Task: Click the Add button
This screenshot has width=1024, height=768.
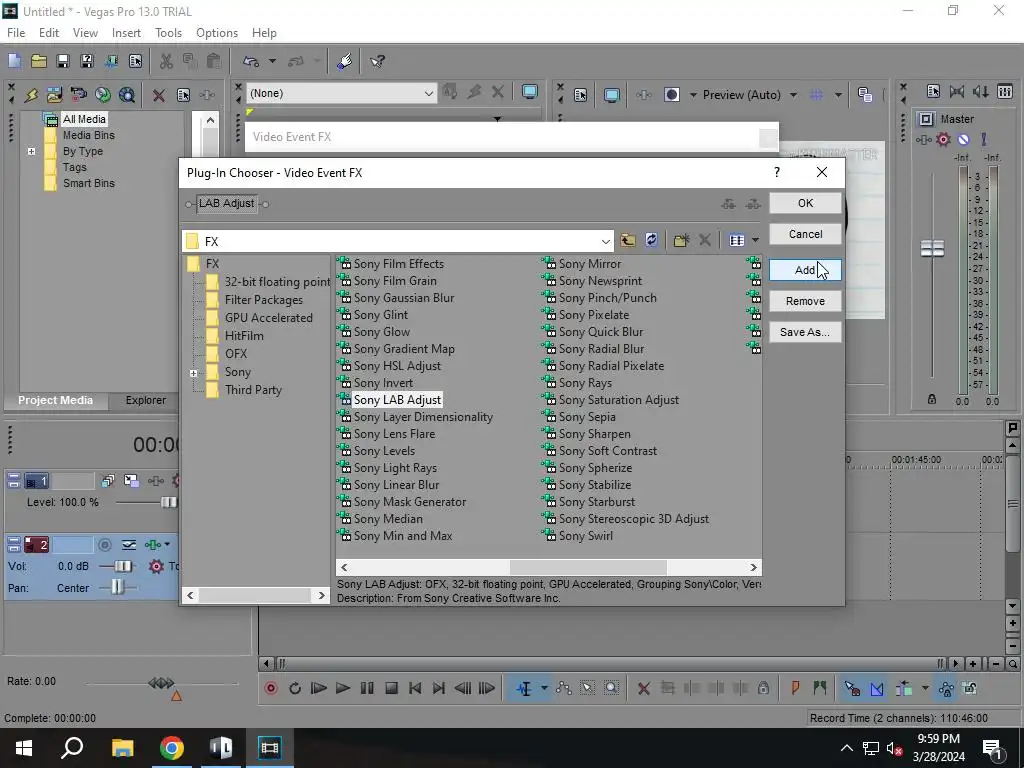Action: point(805,270)
